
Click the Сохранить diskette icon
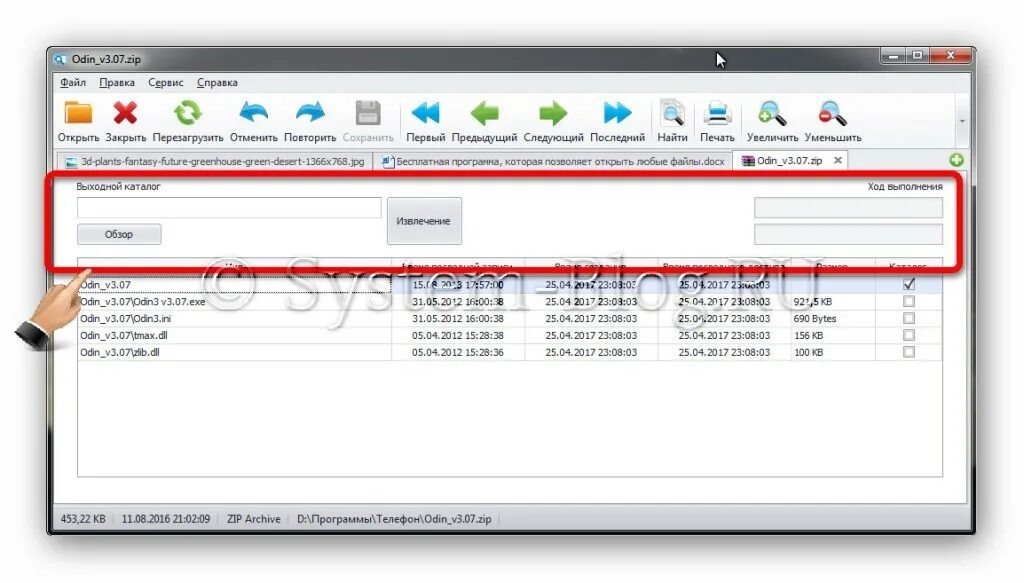pos(368,114)
